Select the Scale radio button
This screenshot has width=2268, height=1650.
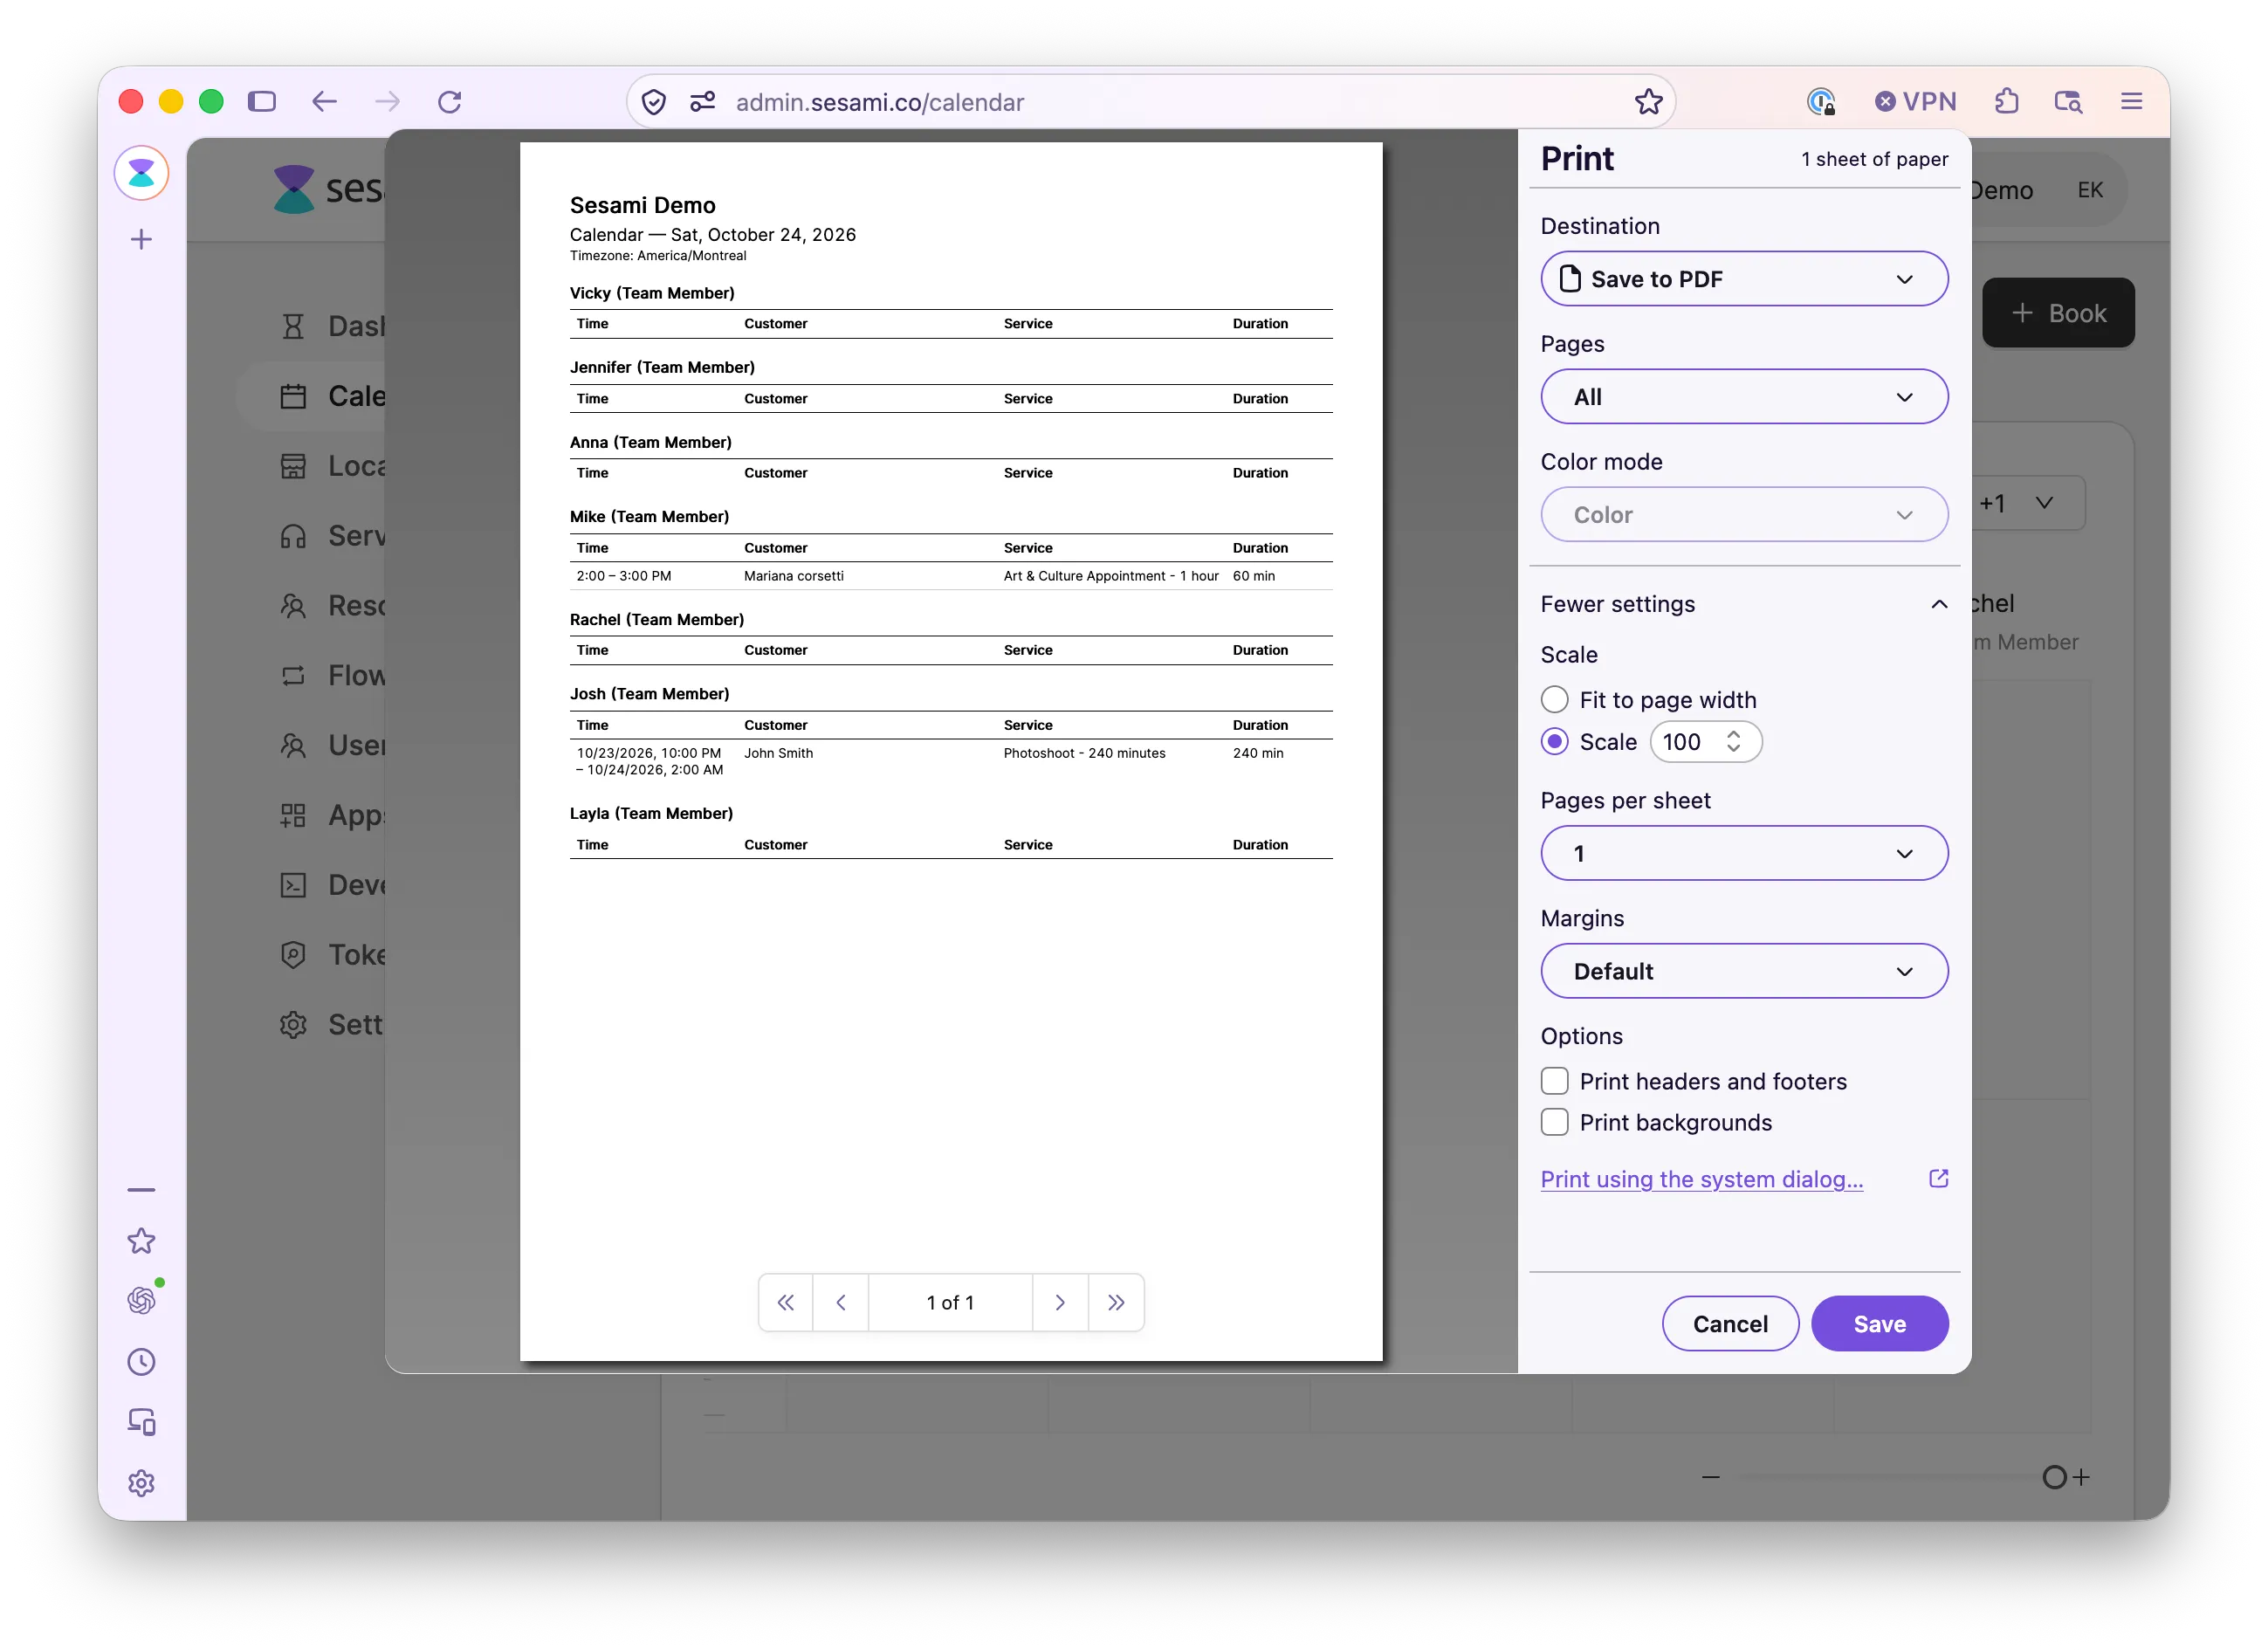click(x=1554, y=741)
